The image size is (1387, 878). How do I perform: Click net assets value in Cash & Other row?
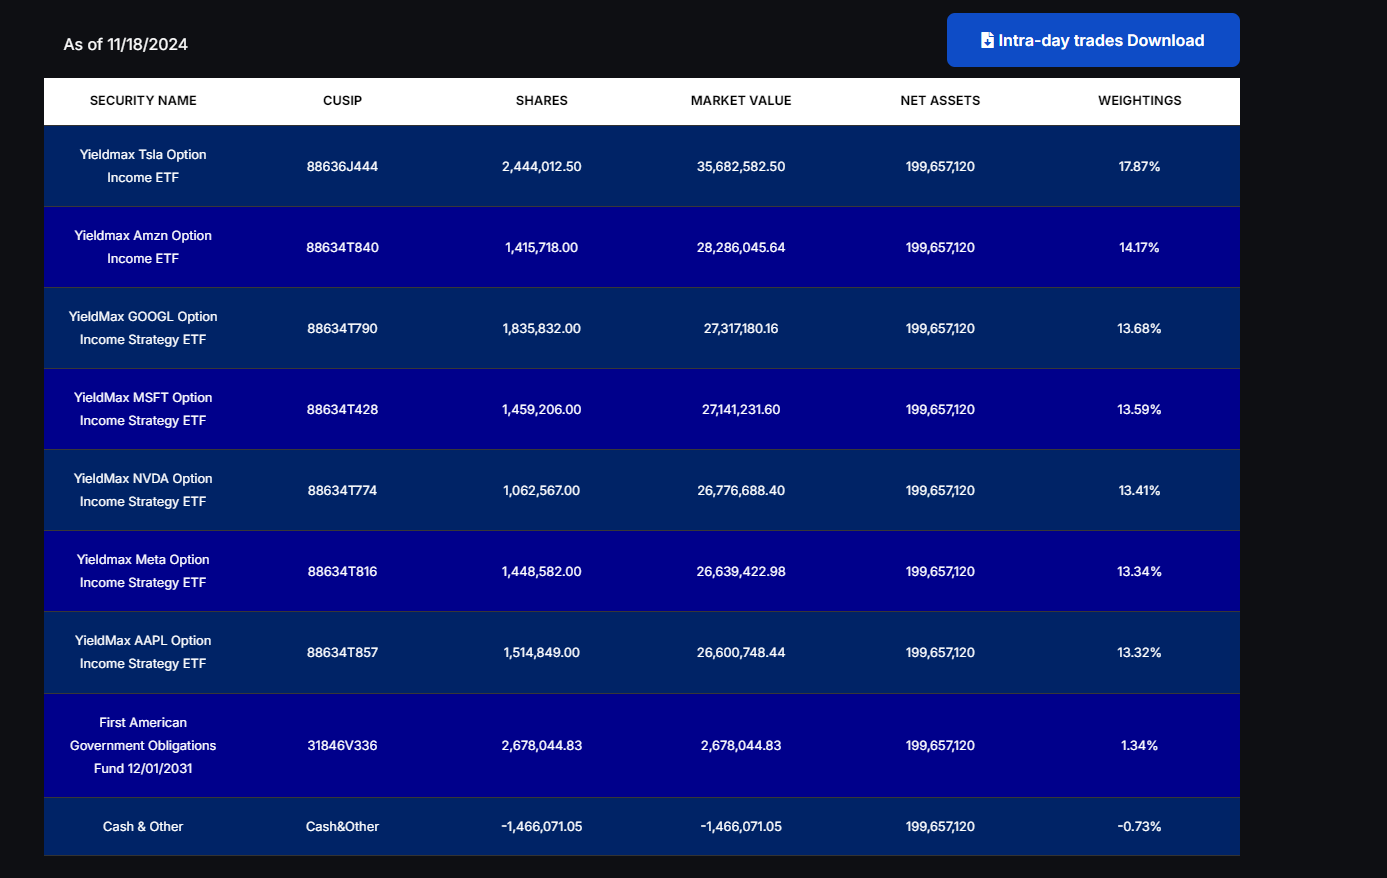940,826
